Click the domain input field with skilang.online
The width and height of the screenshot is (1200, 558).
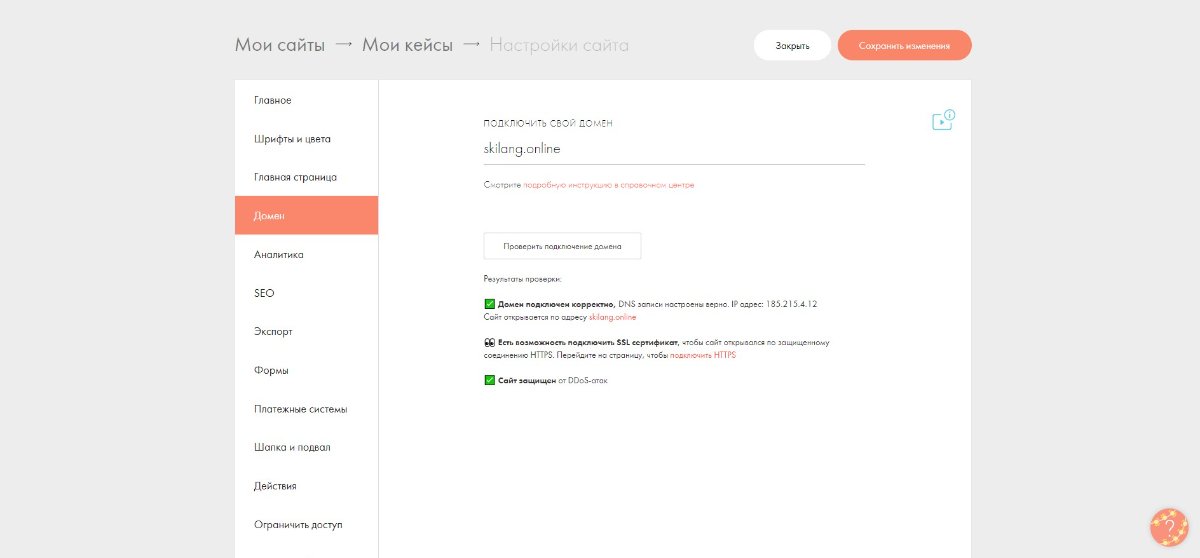pos(673,149)
